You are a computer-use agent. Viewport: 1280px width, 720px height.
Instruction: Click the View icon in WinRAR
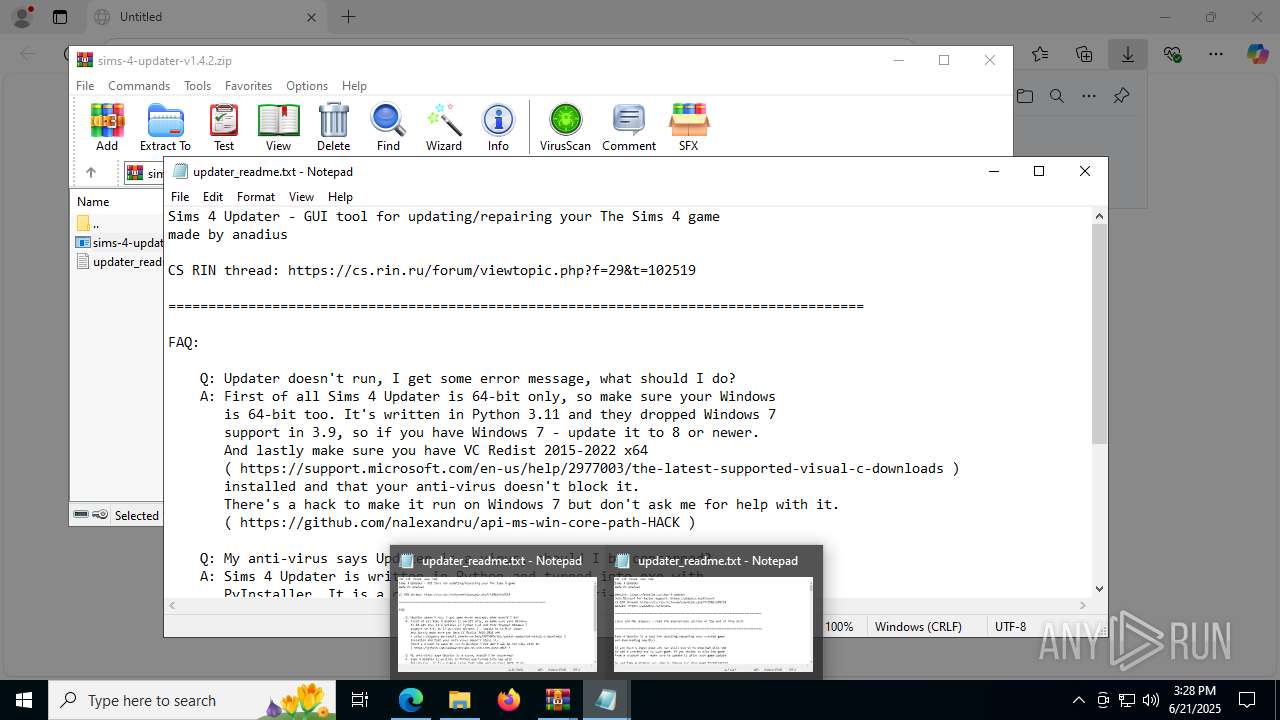pos(278,127)
